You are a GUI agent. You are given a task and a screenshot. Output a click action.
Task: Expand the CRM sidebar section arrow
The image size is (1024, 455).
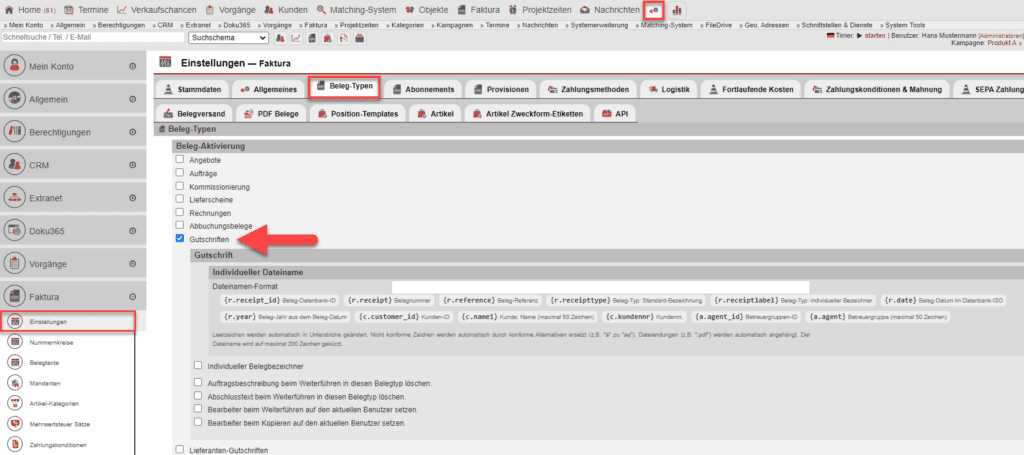click(133, 165)
